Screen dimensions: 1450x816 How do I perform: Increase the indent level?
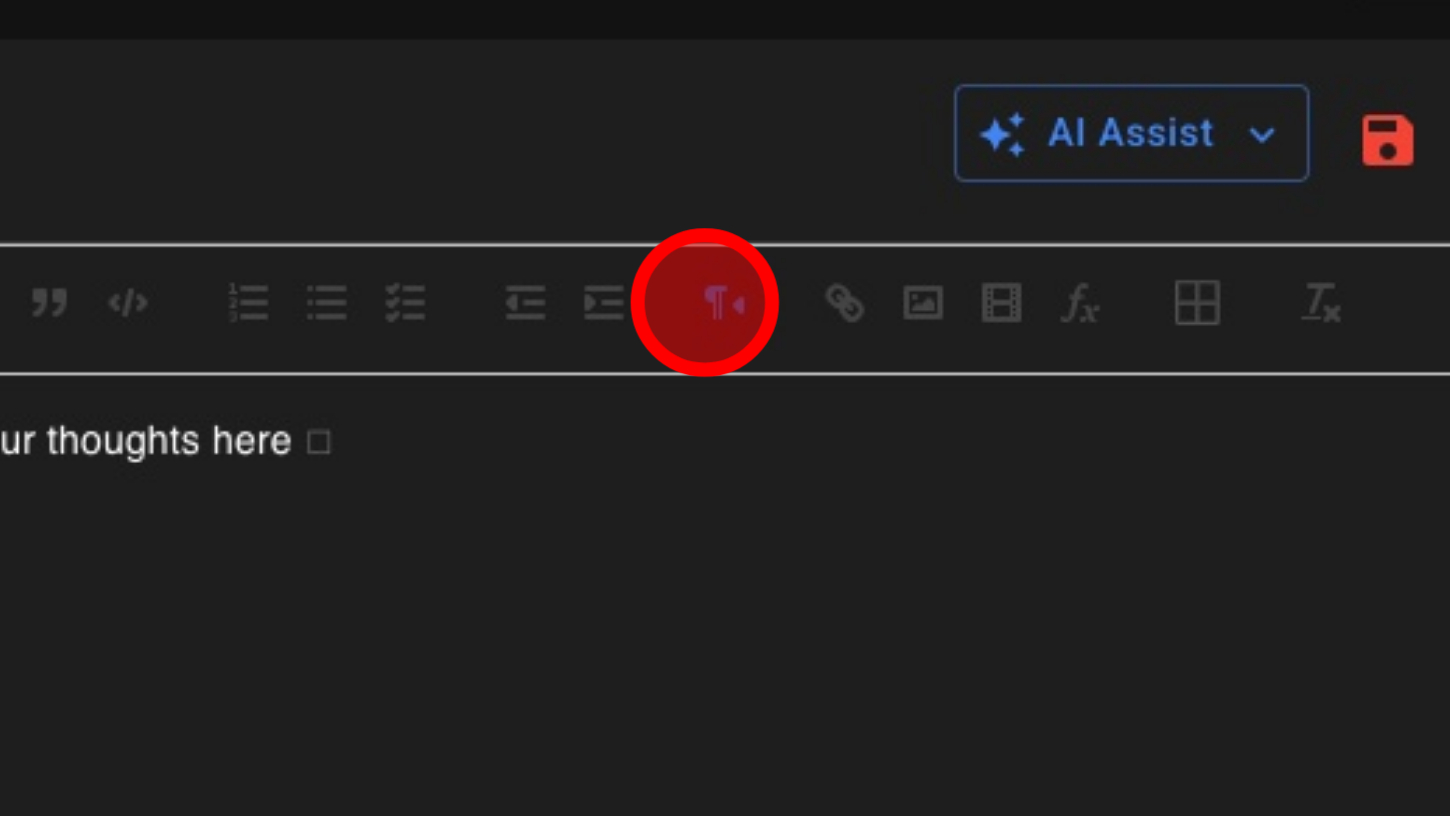pos(604,302)
